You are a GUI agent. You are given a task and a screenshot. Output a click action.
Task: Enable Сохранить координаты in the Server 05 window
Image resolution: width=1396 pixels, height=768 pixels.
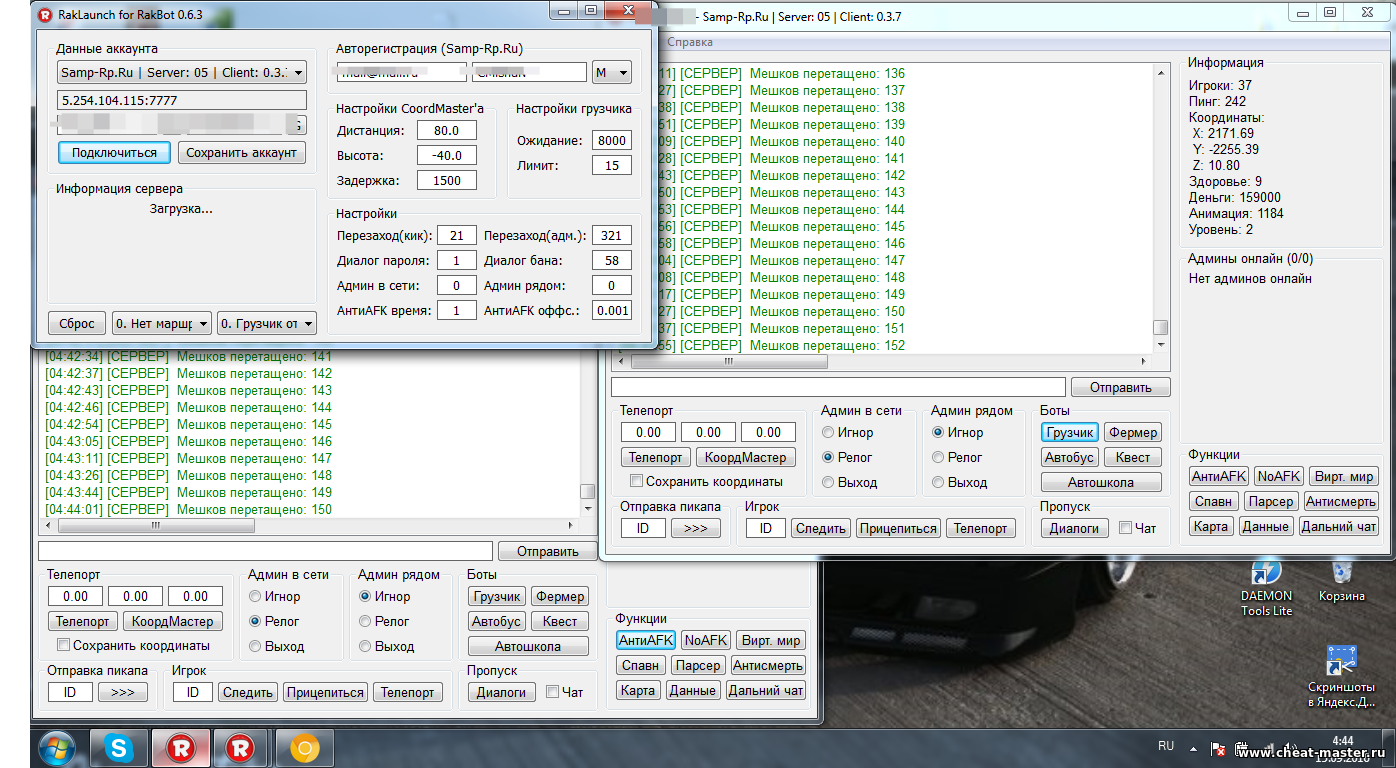coord(636,482)
